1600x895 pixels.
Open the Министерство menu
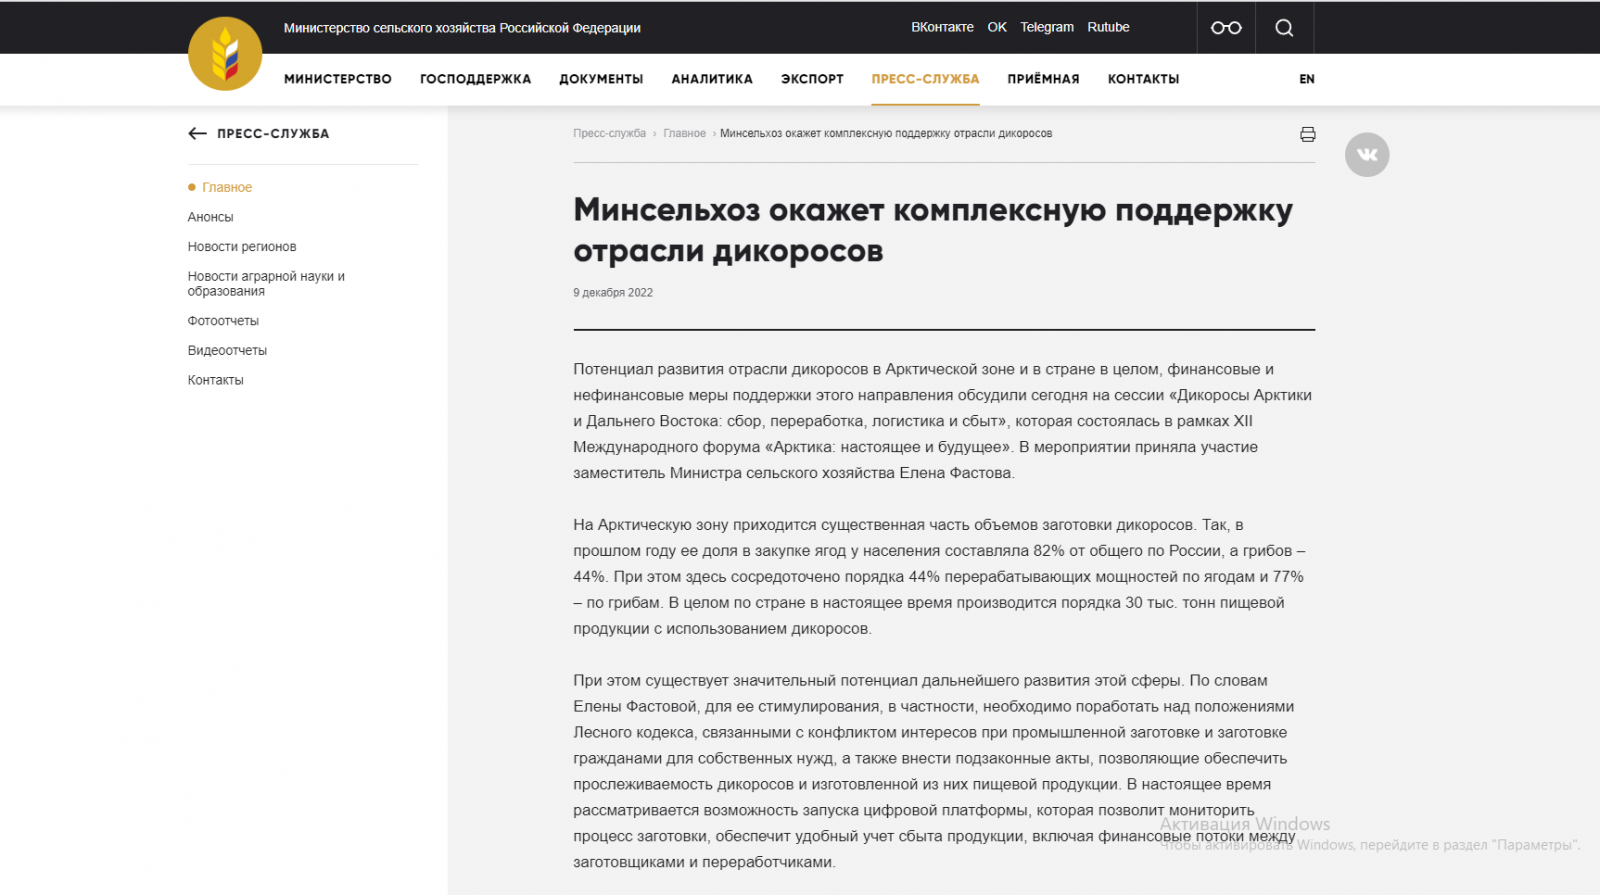(337, 79)
